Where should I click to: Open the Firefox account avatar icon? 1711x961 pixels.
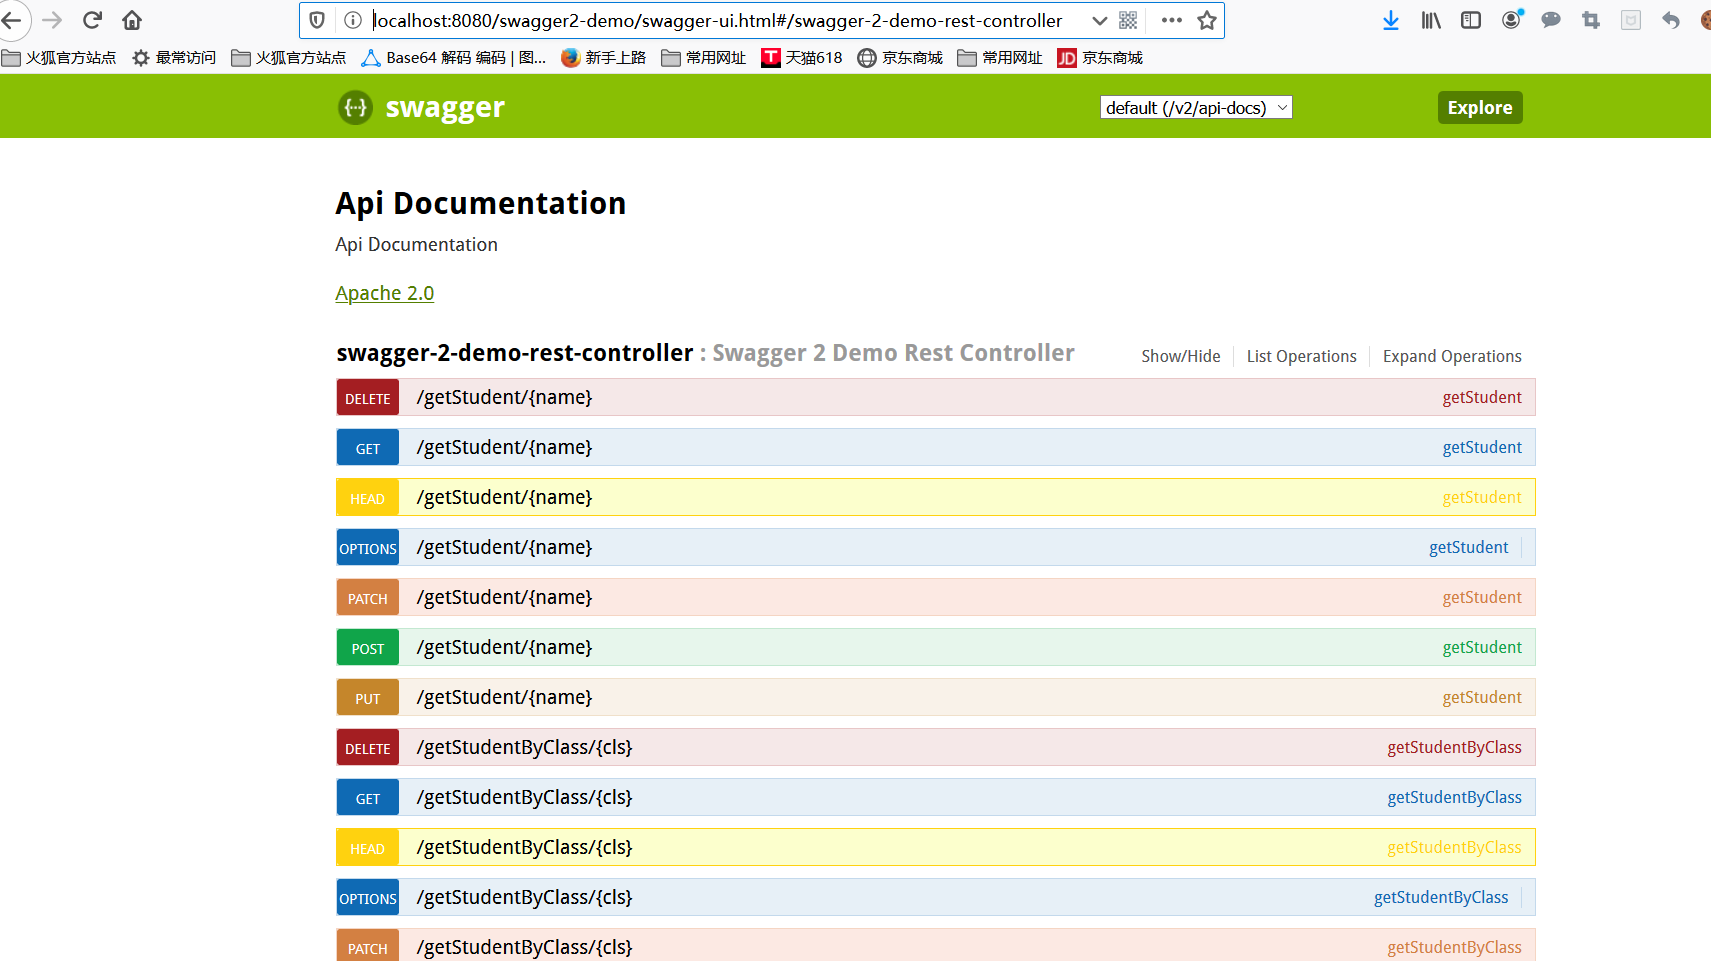tap(1512, 19)
